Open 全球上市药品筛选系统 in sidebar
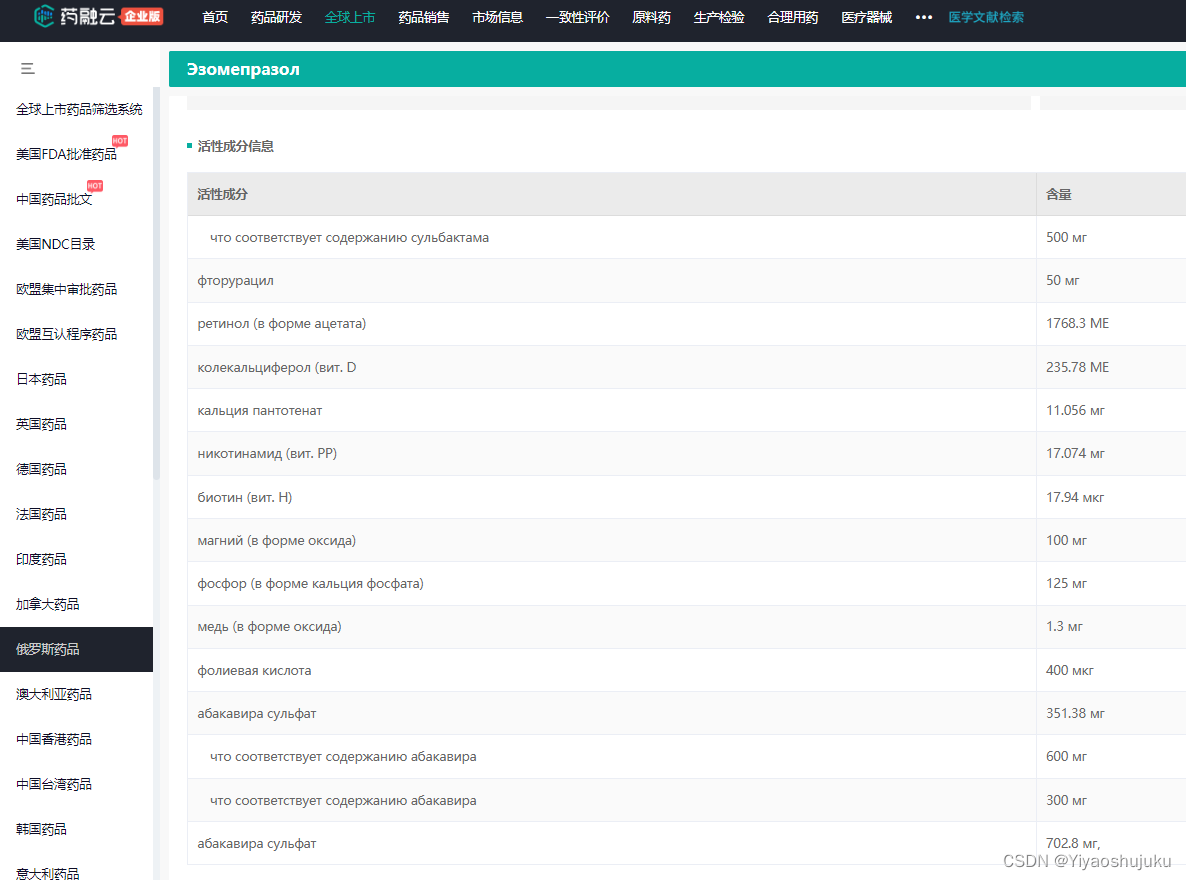Viewport: 1186px width, 880px height. click(x=79, y=109)
